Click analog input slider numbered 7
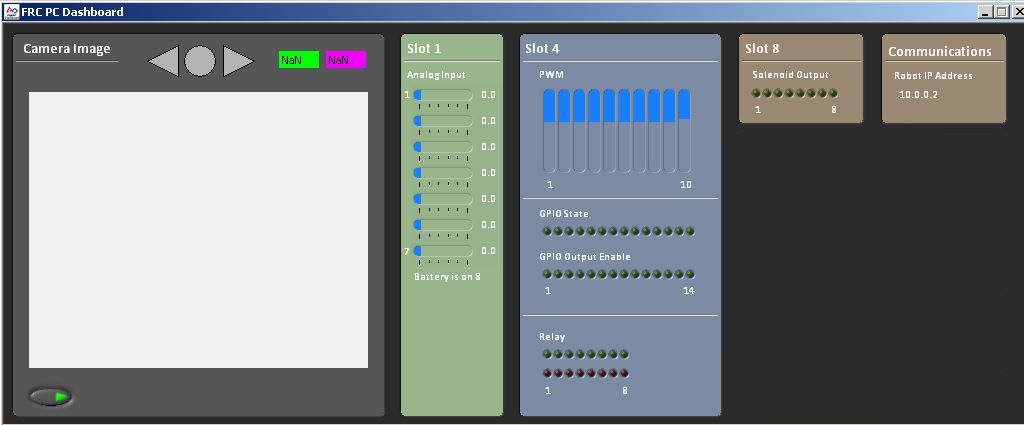The image size is (1024, 425). coord(443,251)
